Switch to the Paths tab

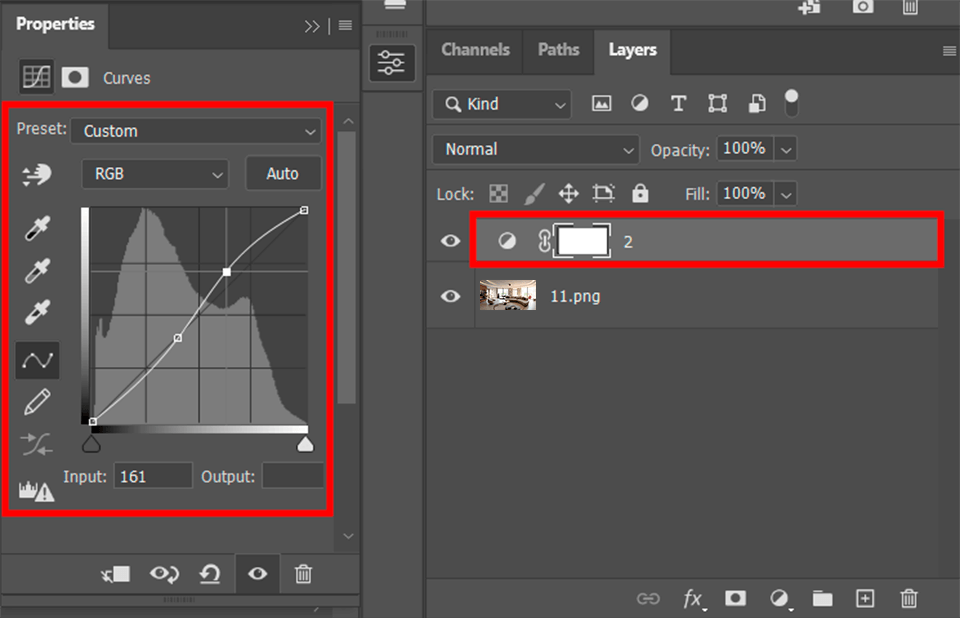click(558, 50)
